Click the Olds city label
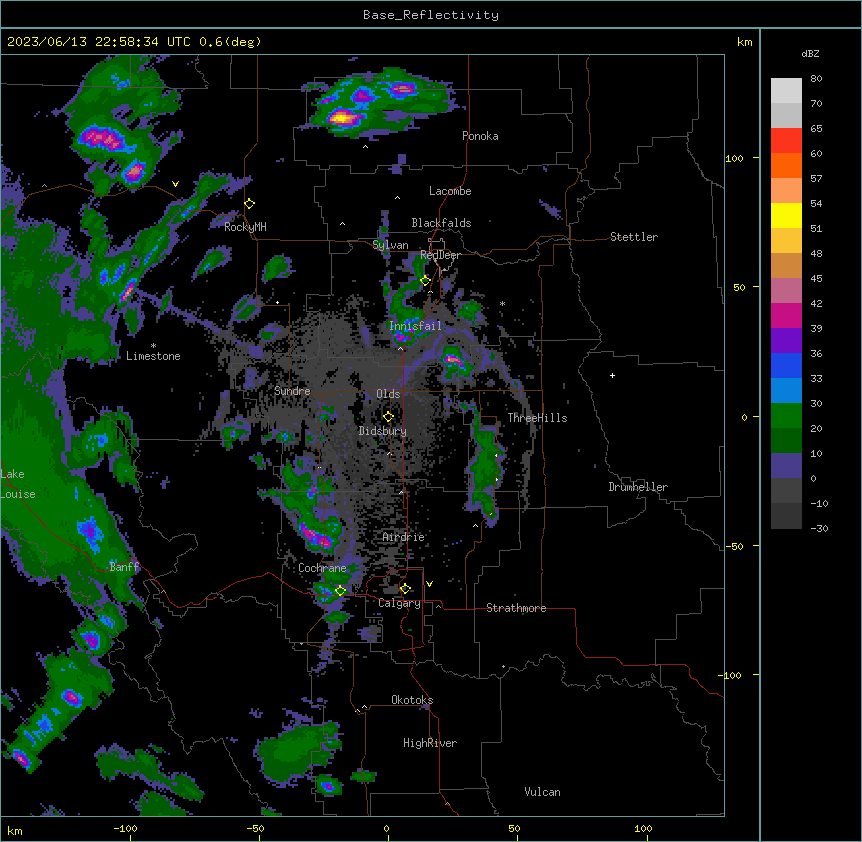862x842 pixels. click(388, 394)
